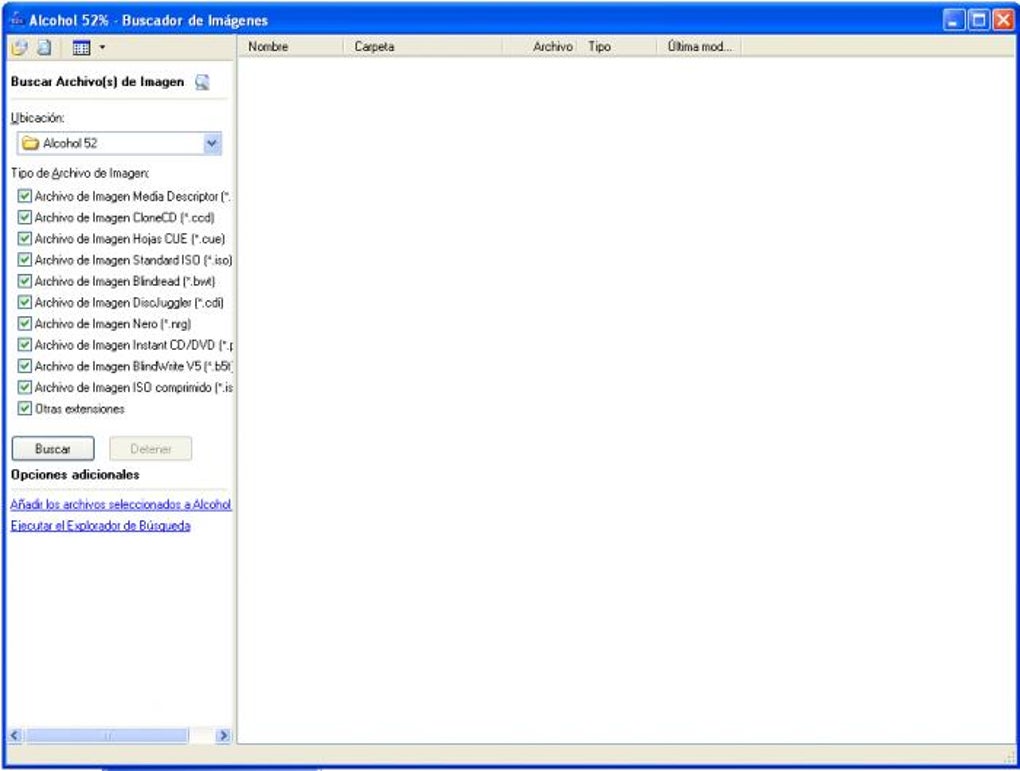Click the grid view mode icon

81,47
